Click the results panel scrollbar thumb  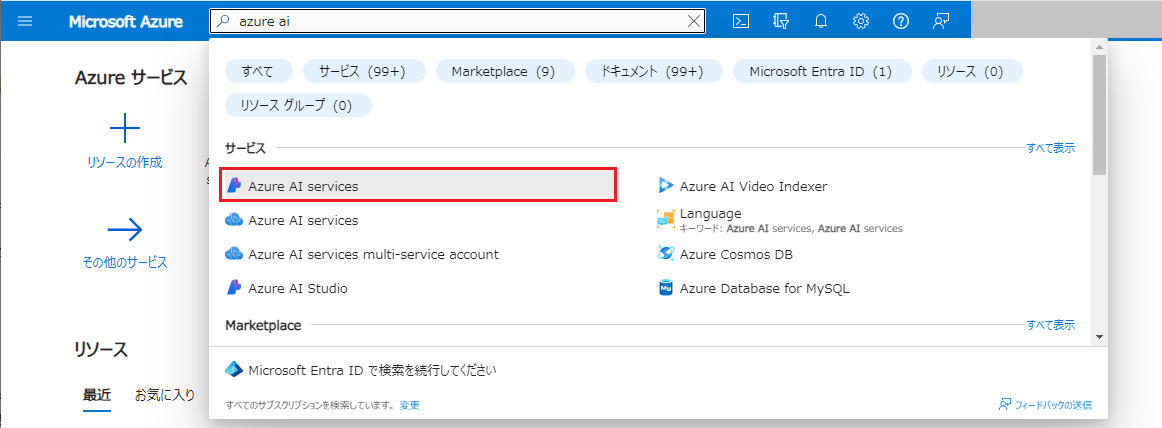pos(1099,115)
